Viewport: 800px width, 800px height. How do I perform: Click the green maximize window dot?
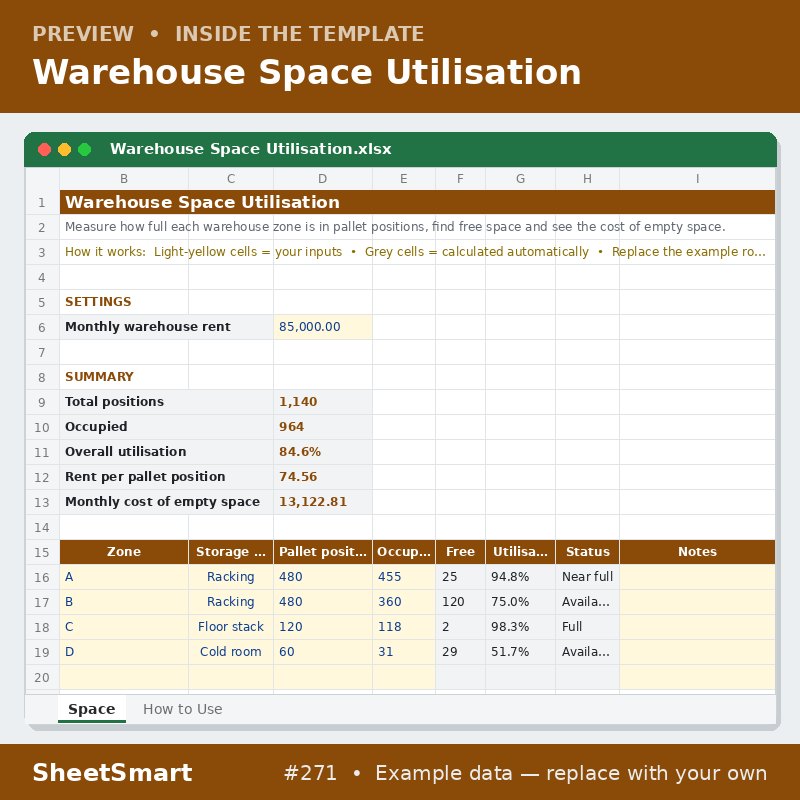[85, 149]
